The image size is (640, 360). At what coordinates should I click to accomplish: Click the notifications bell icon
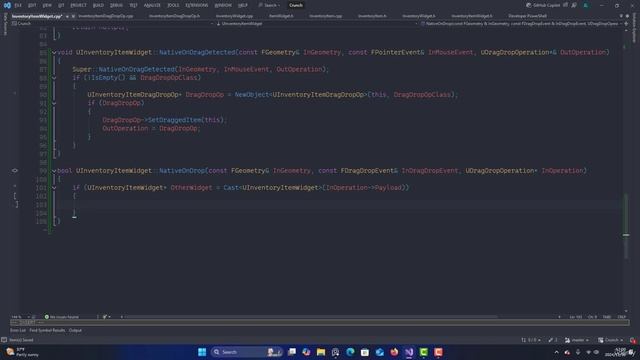click(632, 340)
